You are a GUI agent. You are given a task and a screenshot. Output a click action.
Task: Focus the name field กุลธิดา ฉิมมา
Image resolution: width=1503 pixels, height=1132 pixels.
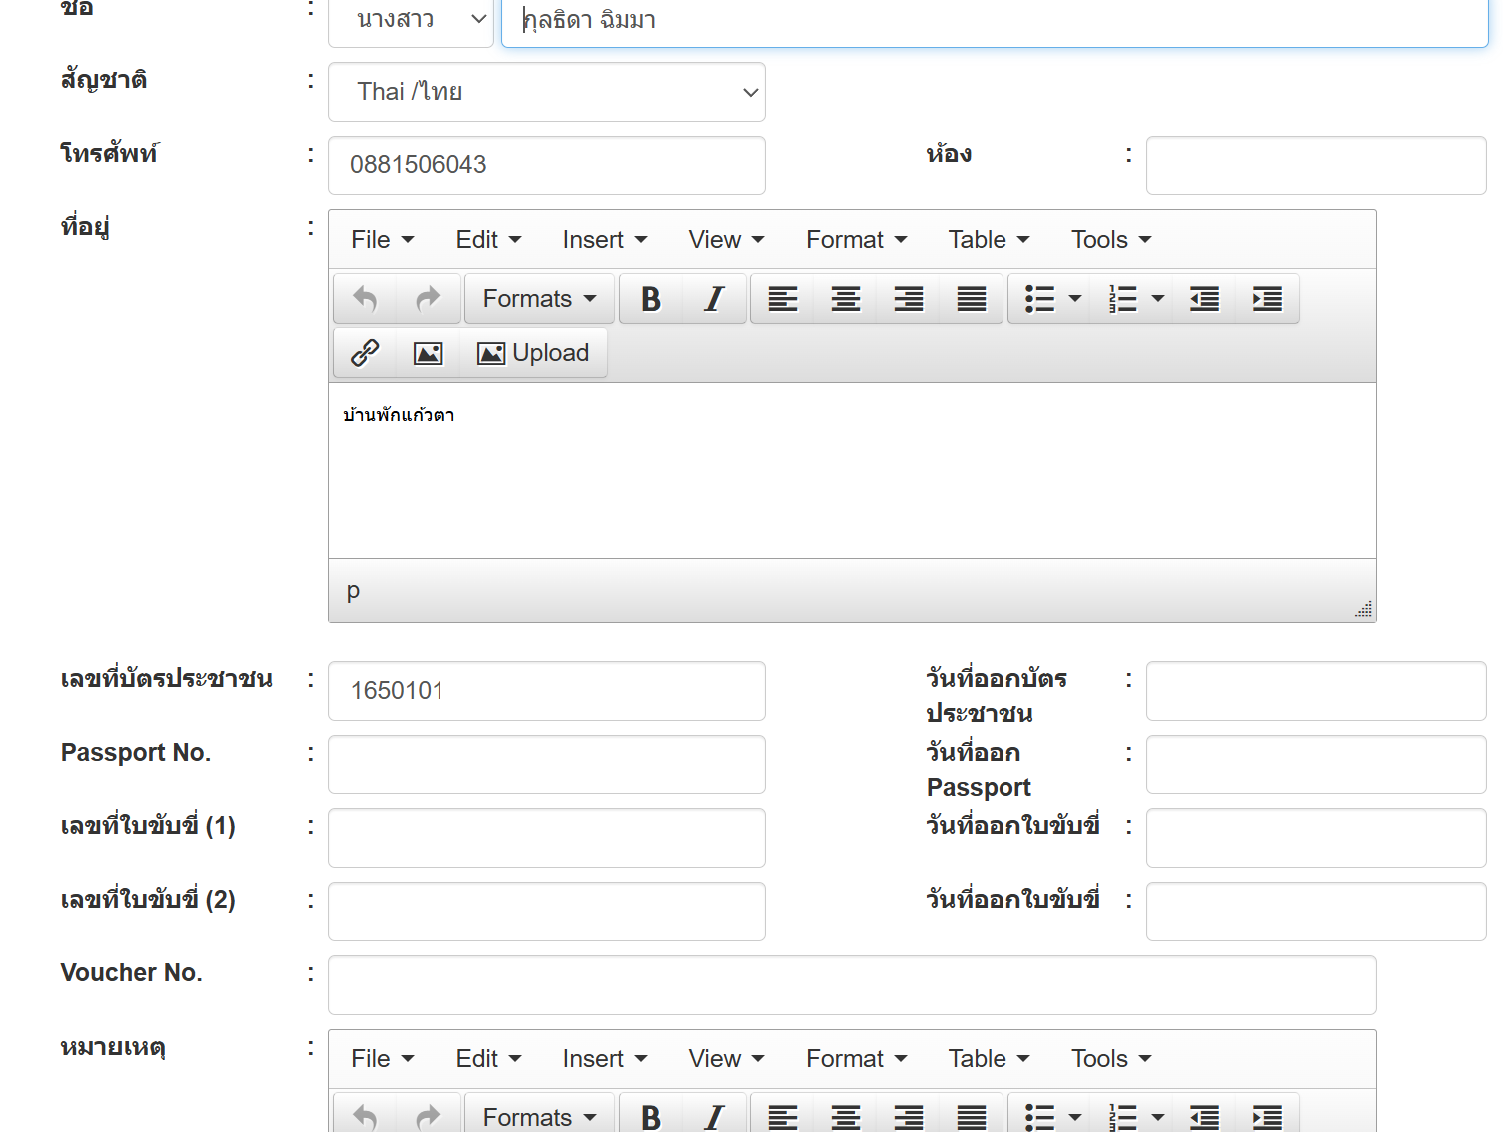pos(994,20)
